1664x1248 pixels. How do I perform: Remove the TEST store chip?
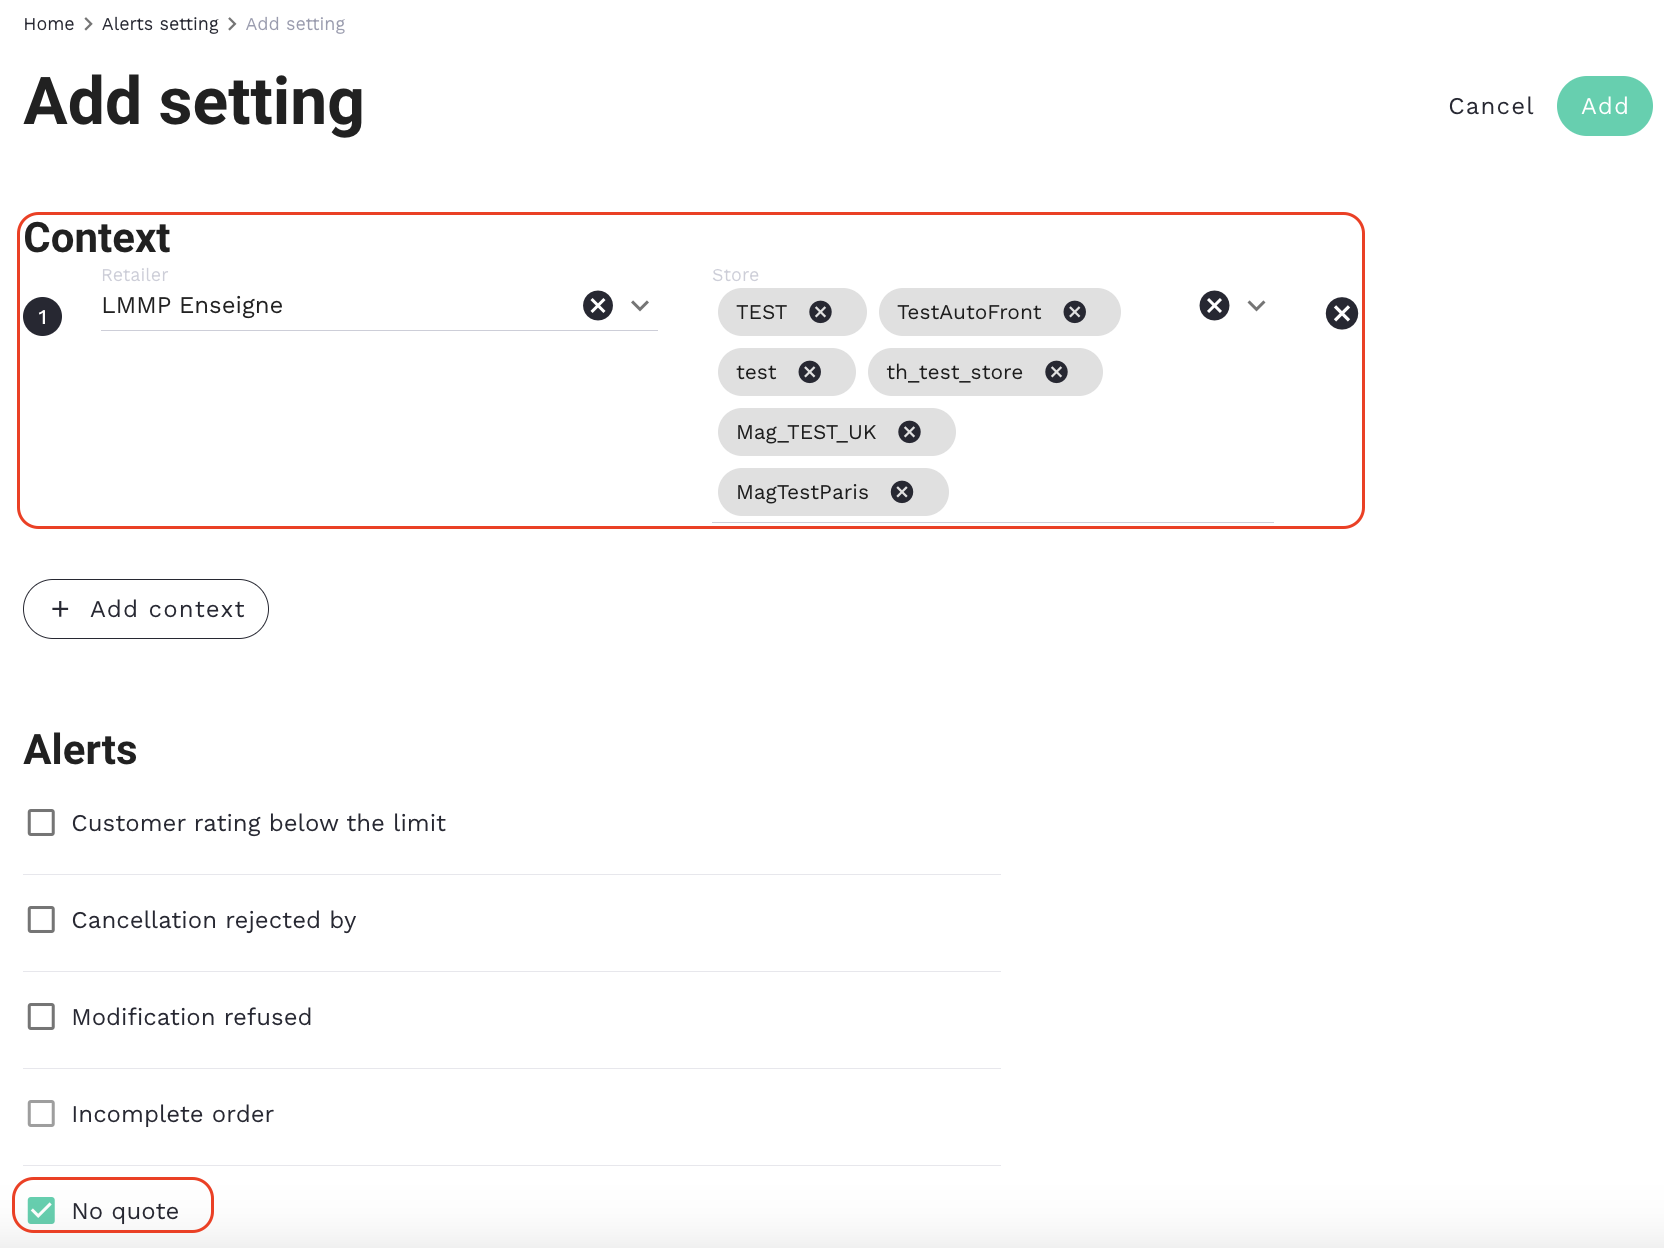click(820, 312)
